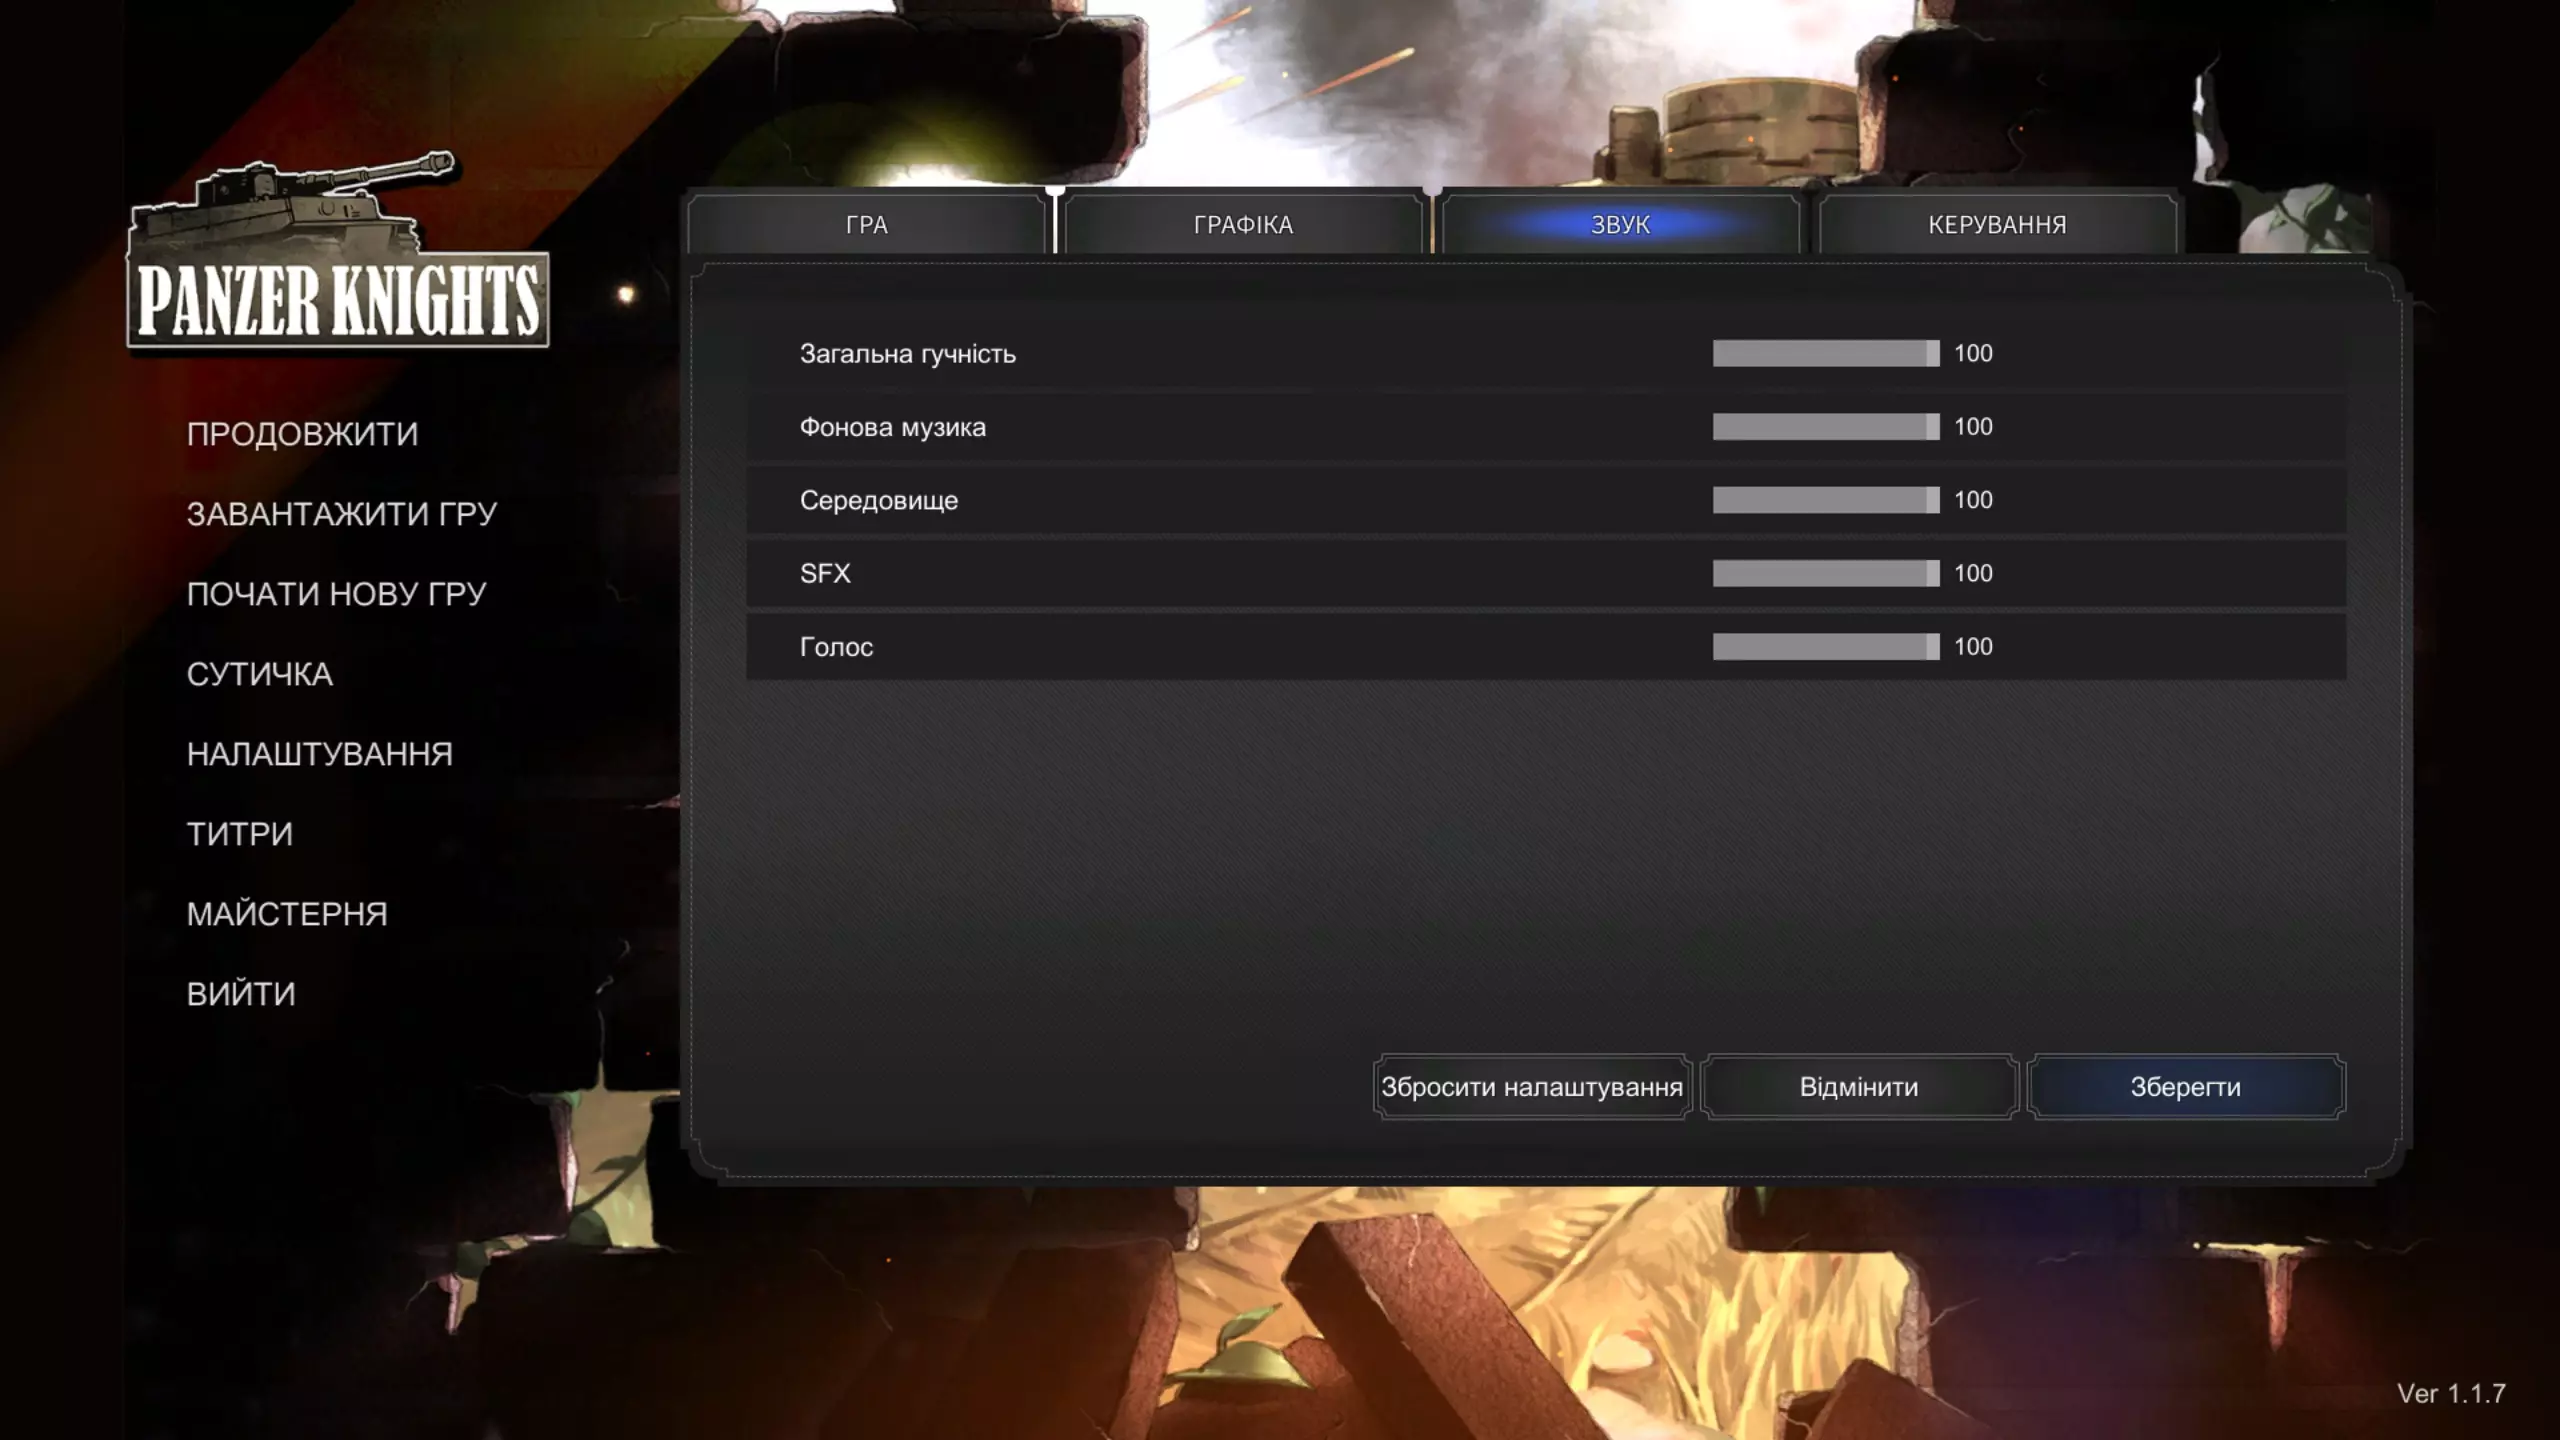Select ЗАВАНТАЖИТИ ГРУ menu item

pyautogui.click(x=341, y=514)
